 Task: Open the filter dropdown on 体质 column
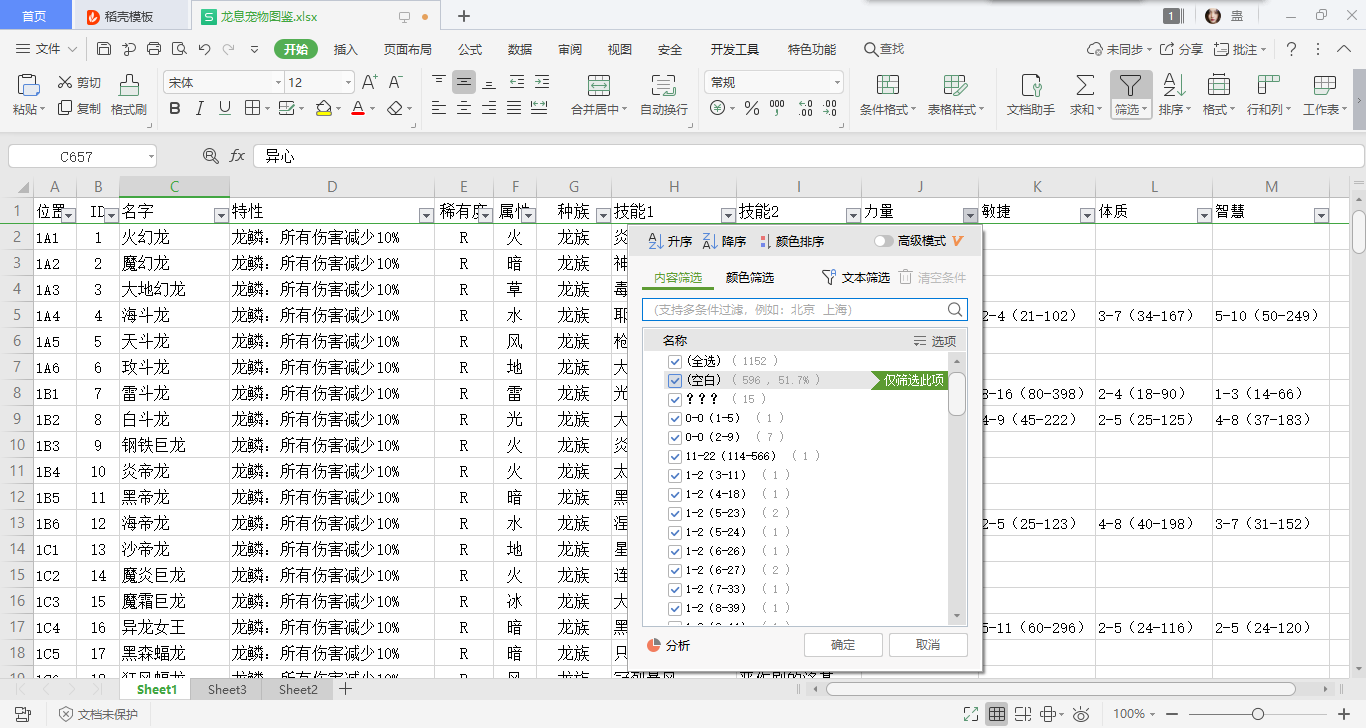[1204, 215]
